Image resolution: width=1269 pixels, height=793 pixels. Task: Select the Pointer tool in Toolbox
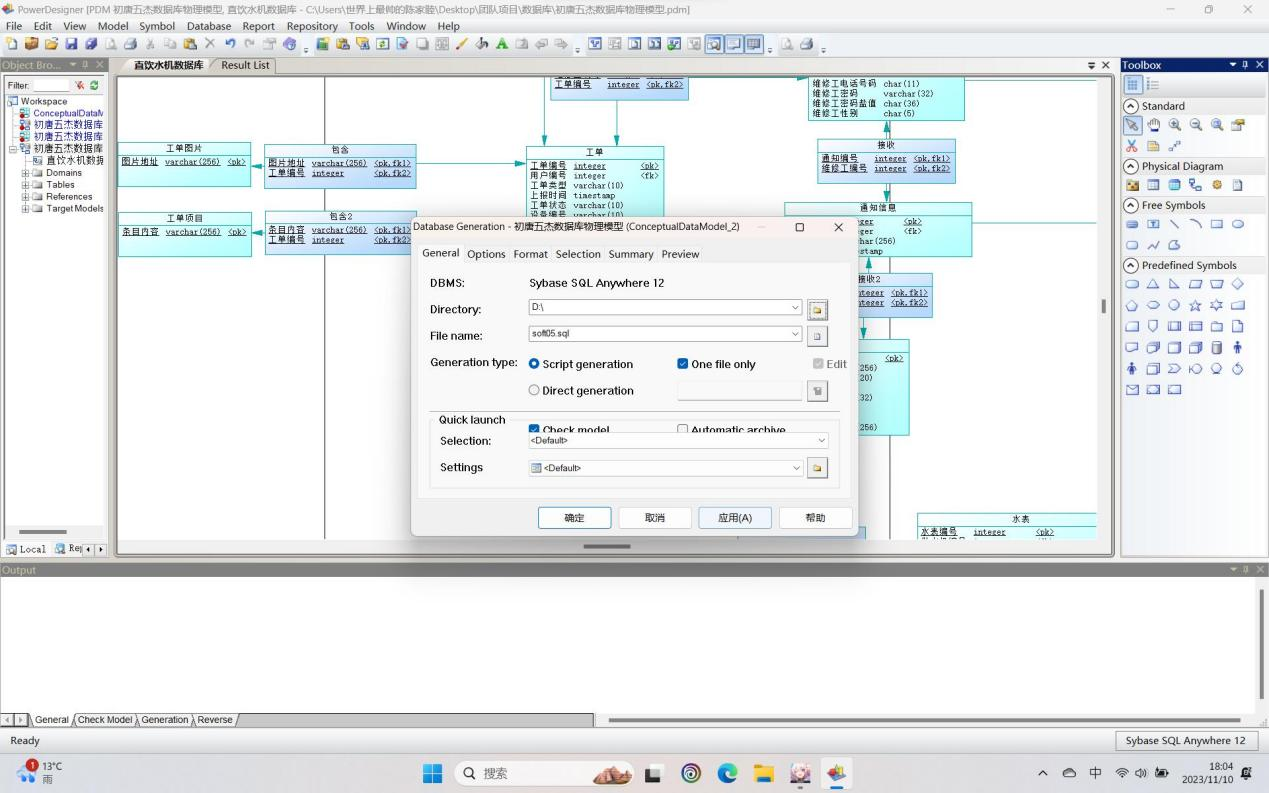click(1132, 125)
